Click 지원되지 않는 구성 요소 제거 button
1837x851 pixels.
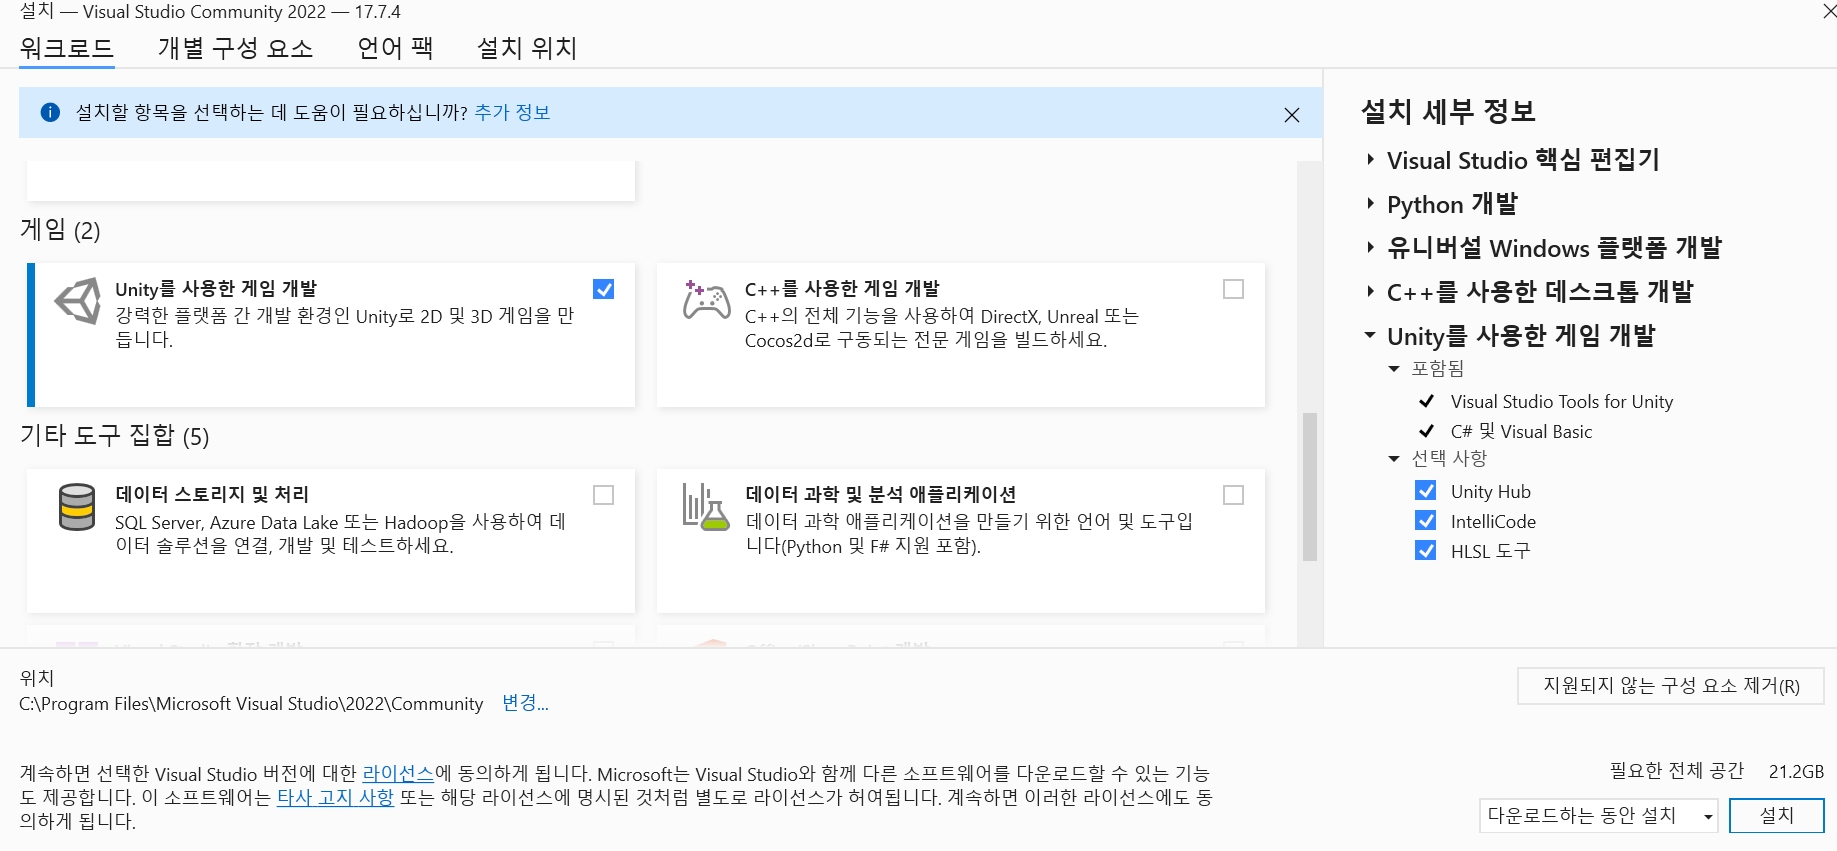pos(1671,686)
